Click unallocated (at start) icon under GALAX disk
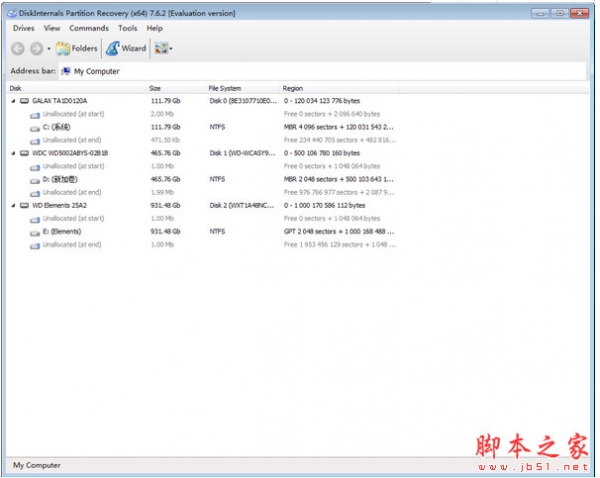This screenshot has height=478, width=600. pyautogui.click(x=35, y=115)
